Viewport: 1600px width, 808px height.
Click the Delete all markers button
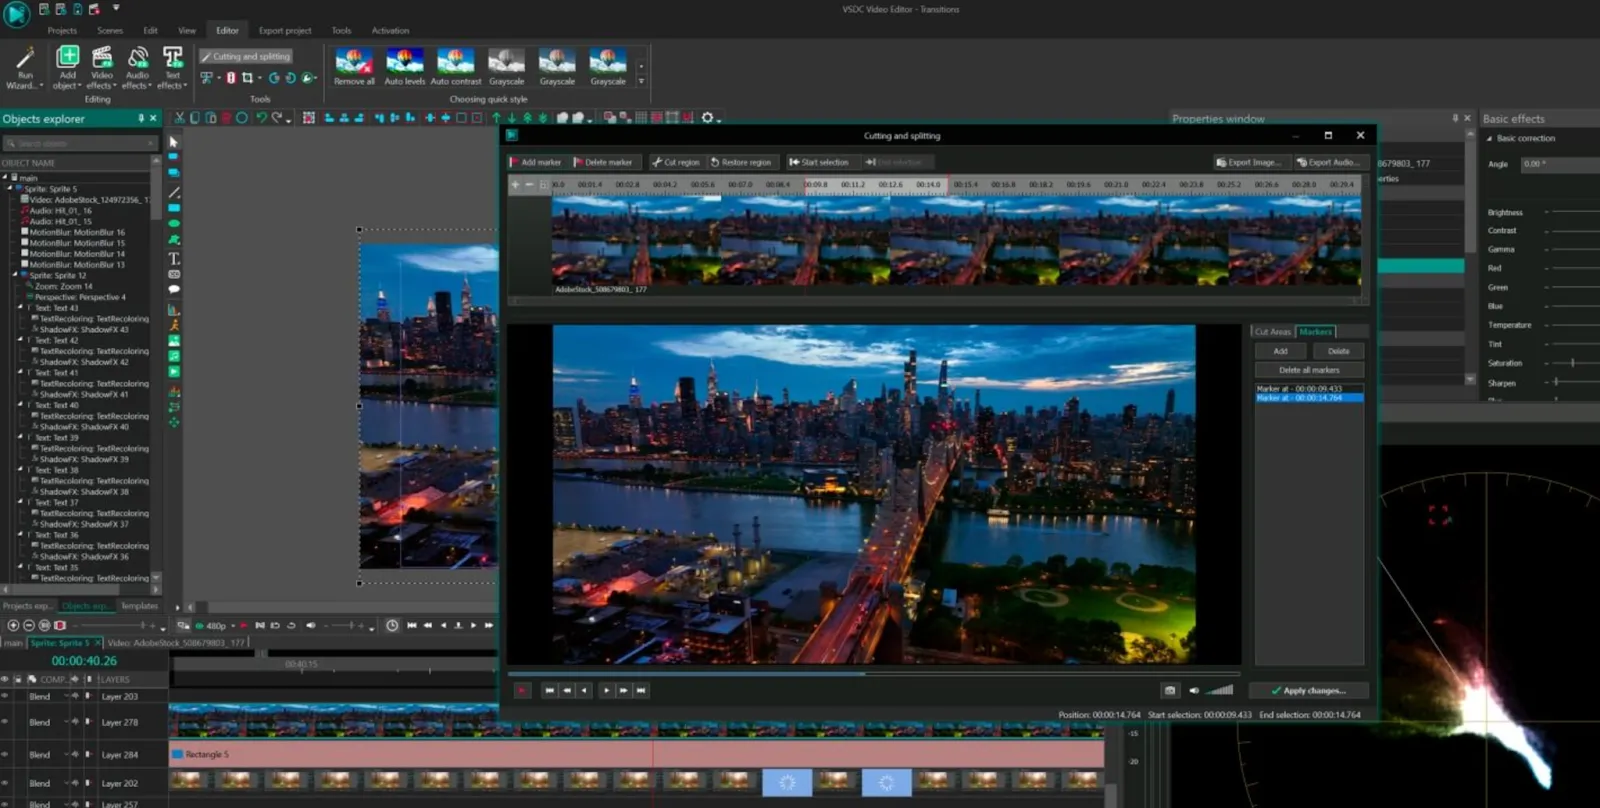coord(1309,370)
